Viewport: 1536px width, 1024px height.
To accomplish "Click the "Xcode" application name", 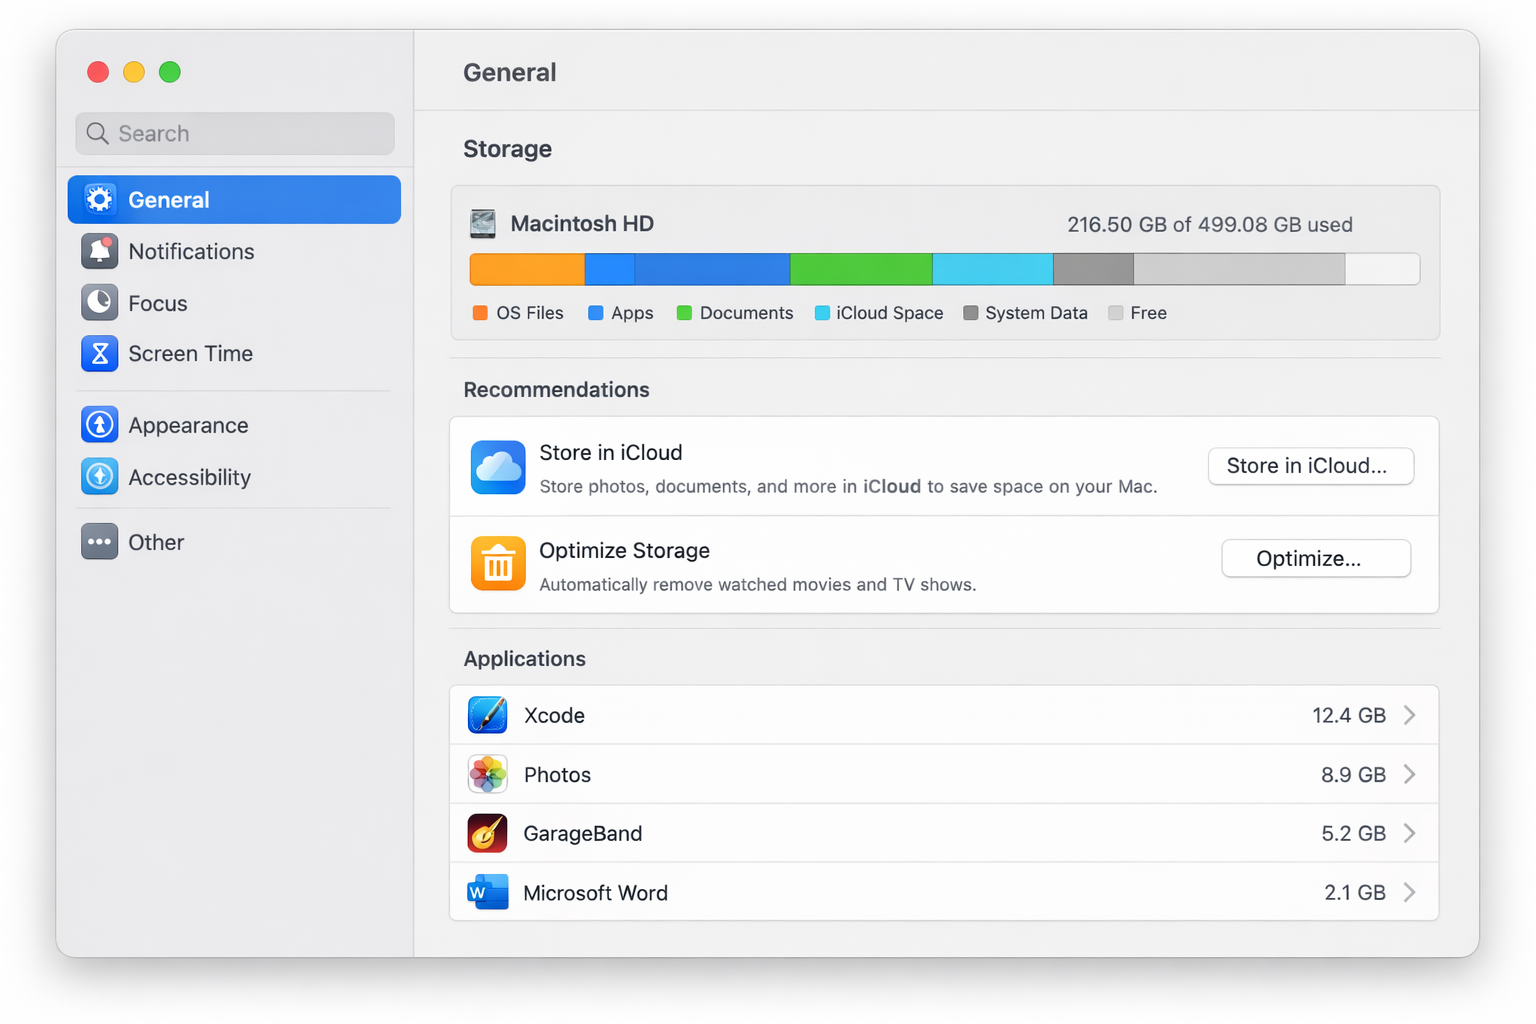I will click(554, 715).
